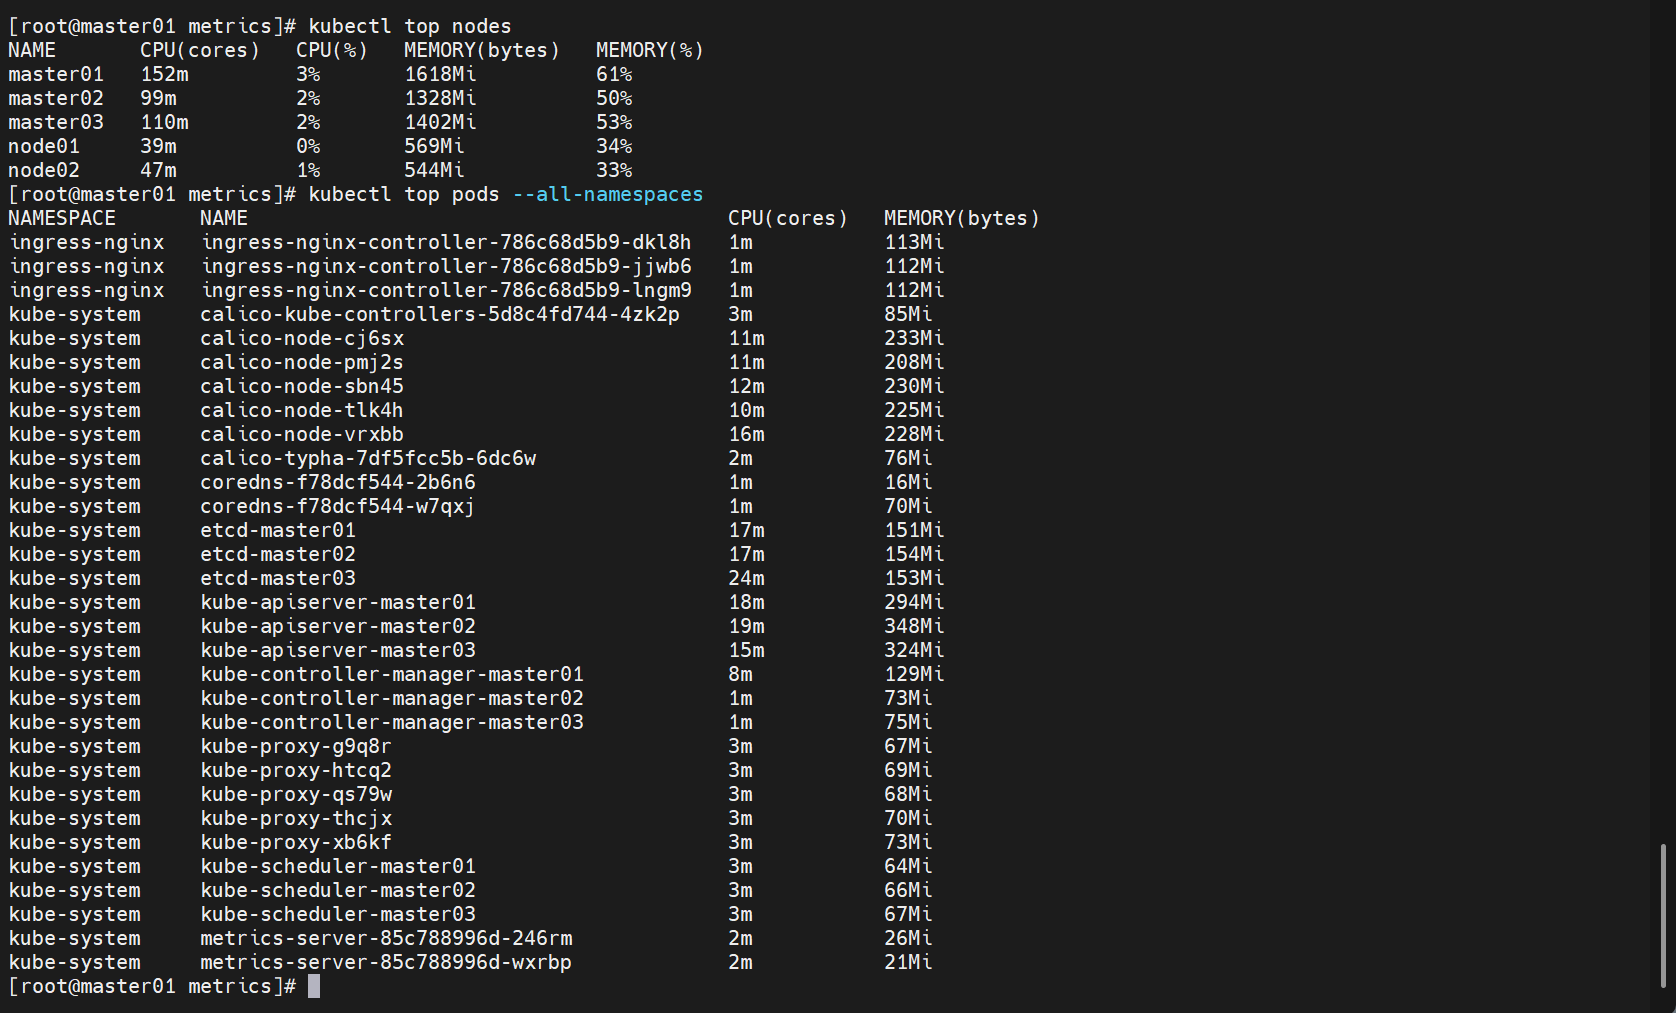This screenshot has height=1013, width=1676.
Task: Select pod name kube-proxy-g9q8r
Action: coord(296,746)
